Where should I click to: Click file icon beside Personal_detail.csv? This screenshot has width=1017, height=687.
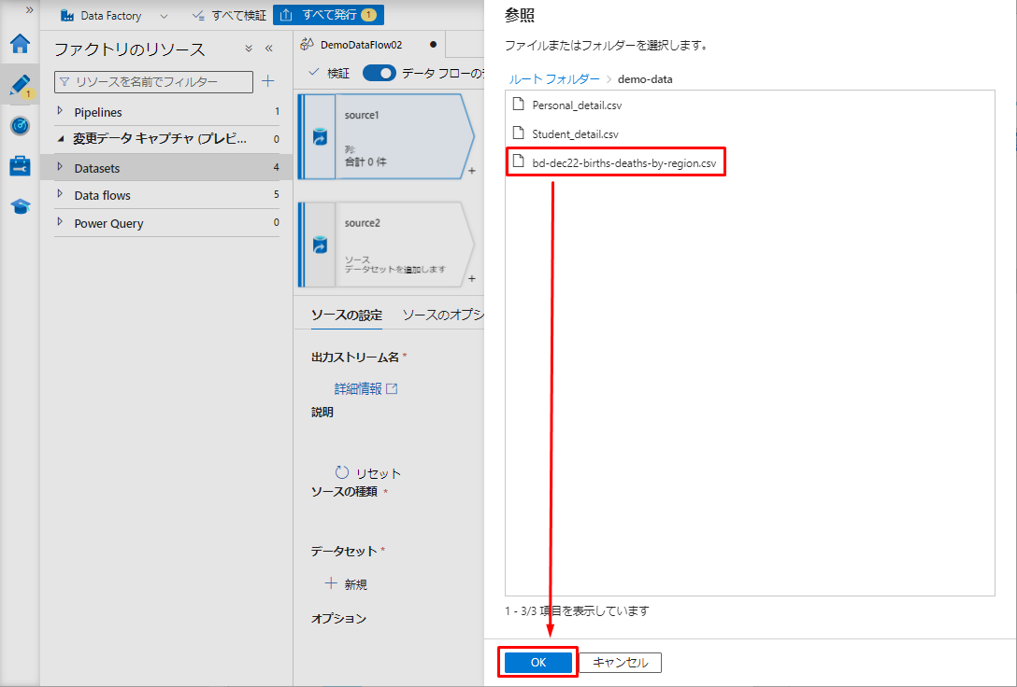[518, 104]
